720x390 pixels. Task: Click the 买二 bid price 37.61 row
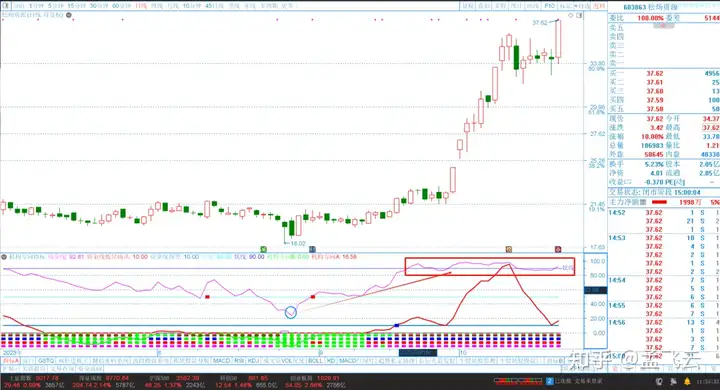(x=664, y=82)
